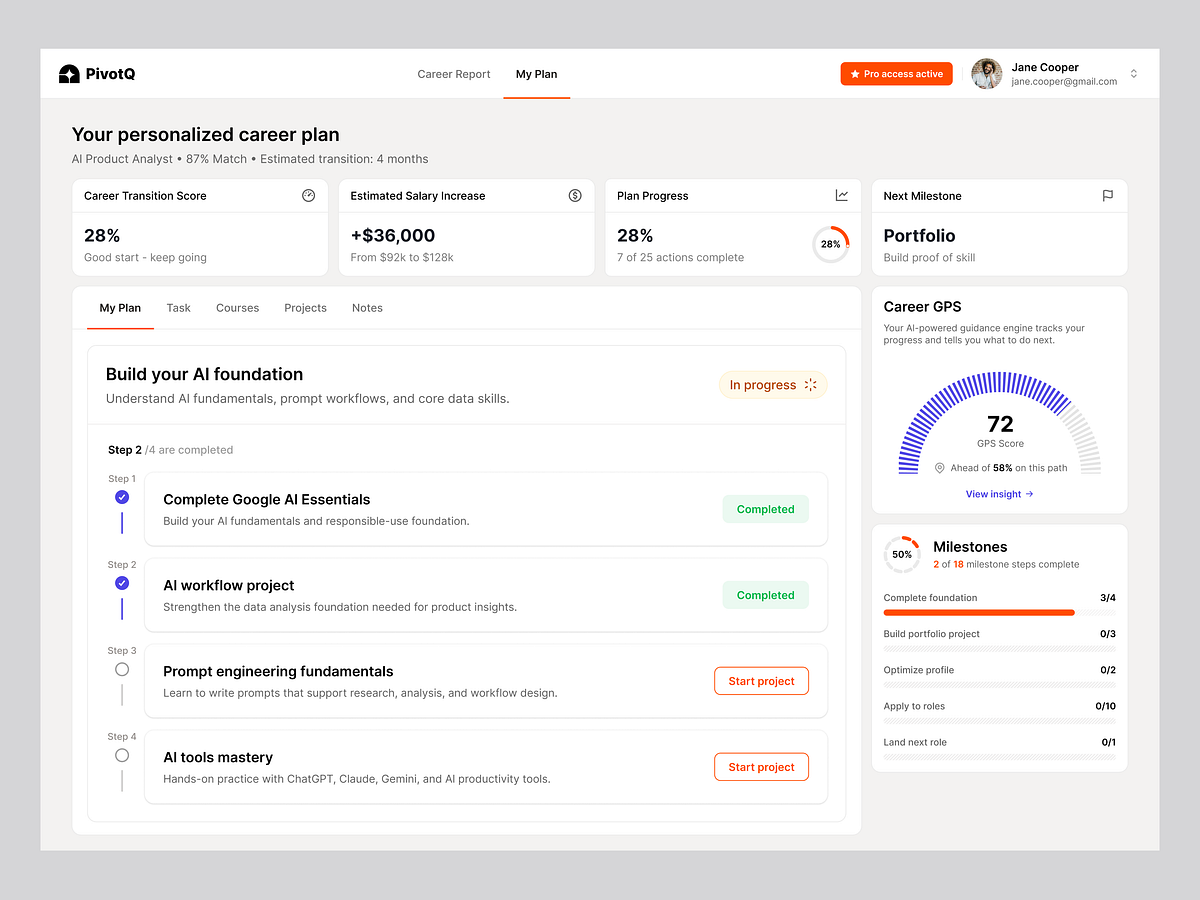Image resolution: width=1200 pixels, height=900 pixels.
Task: Click the +$36,000 salary increase value
Action: coord(393,236)
